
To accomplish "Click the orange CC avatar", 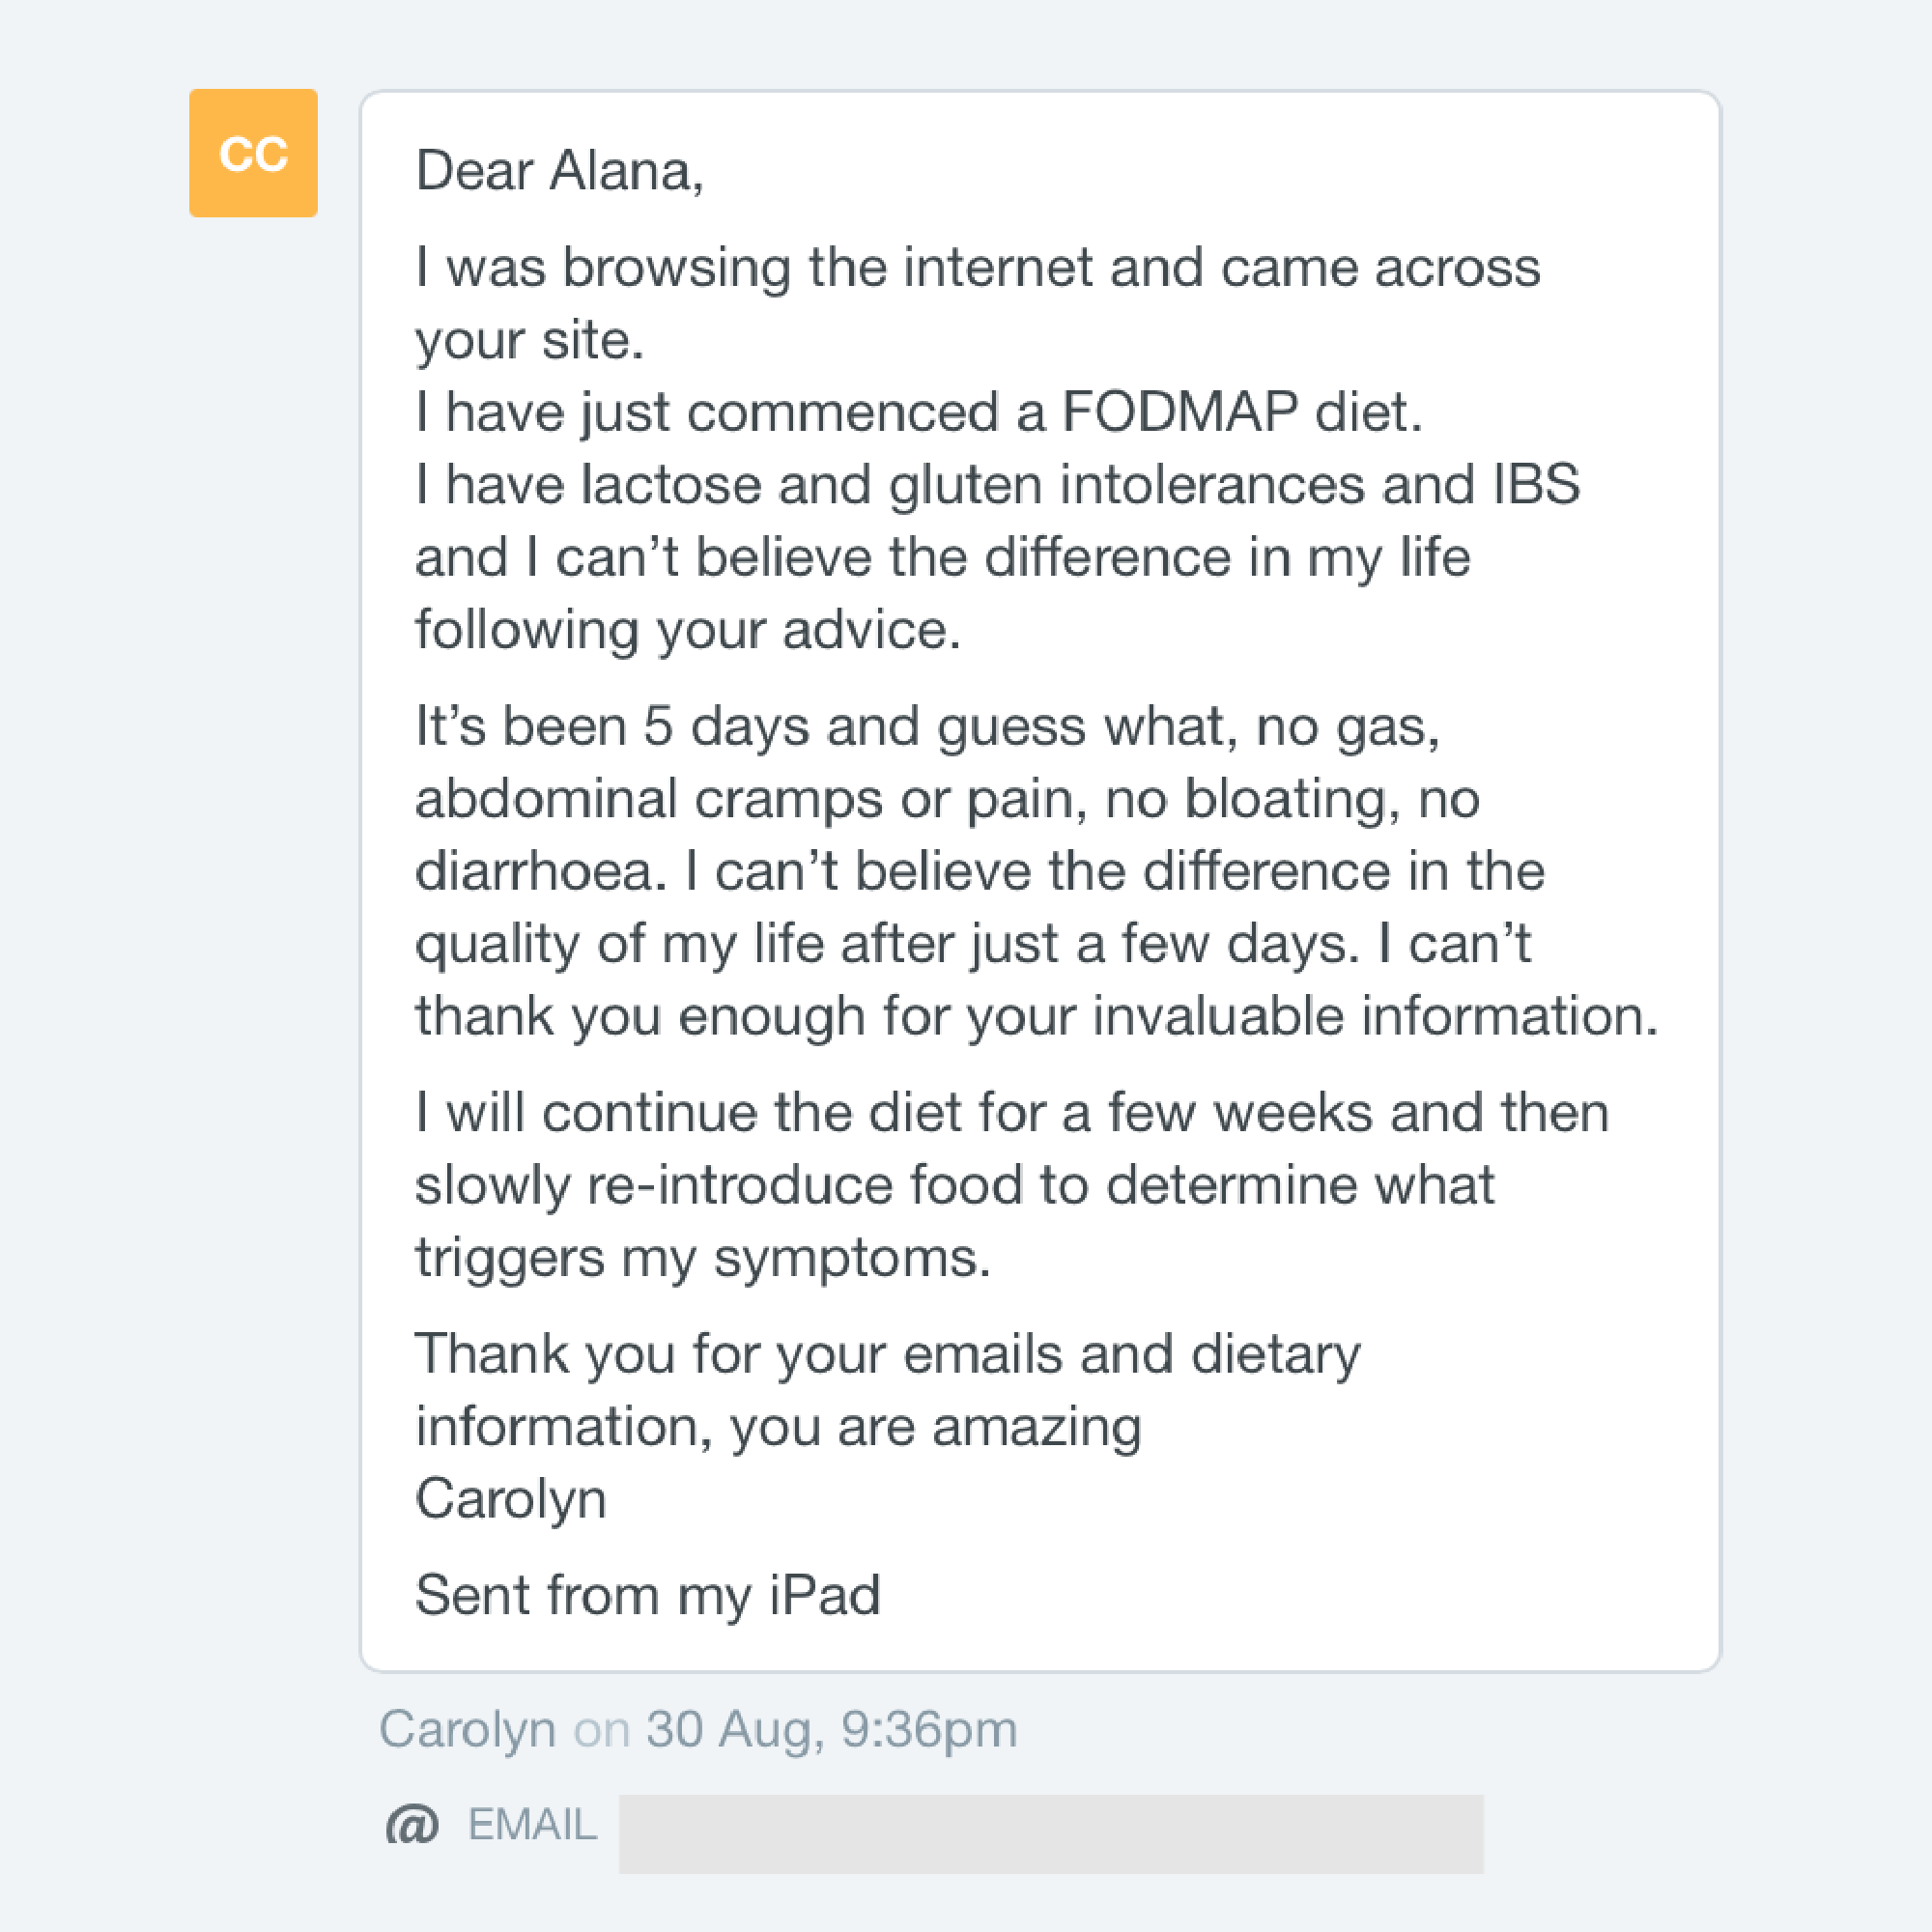I will click(x=253, y=153).
